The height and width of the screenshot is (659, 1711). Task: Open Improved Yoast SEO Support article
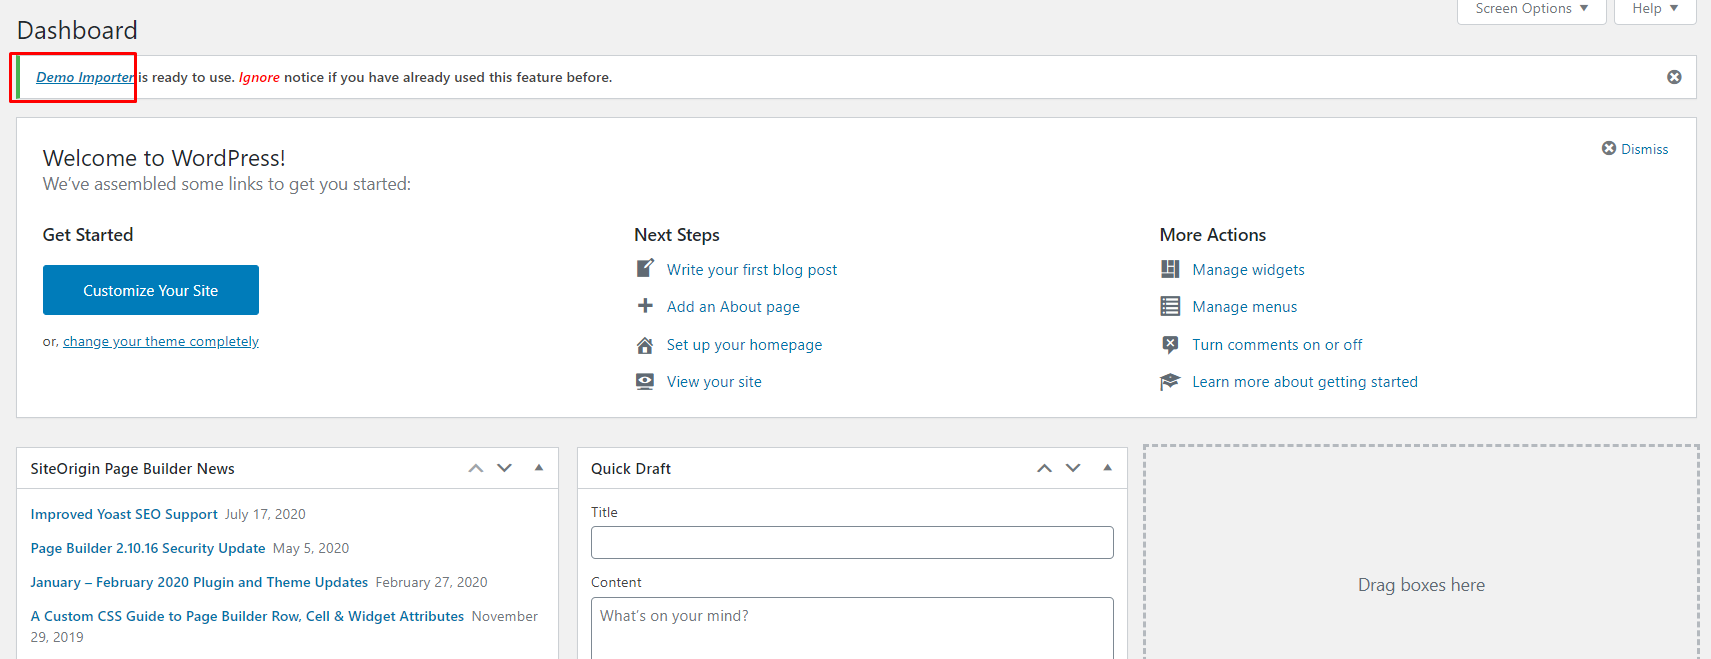124,514
